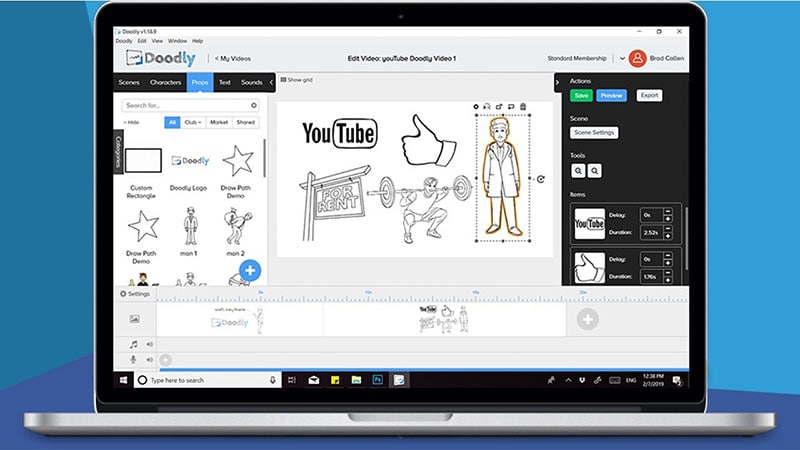800x450 pixels.
Task: Click the props list scrollbar
Action: (264, 158)
